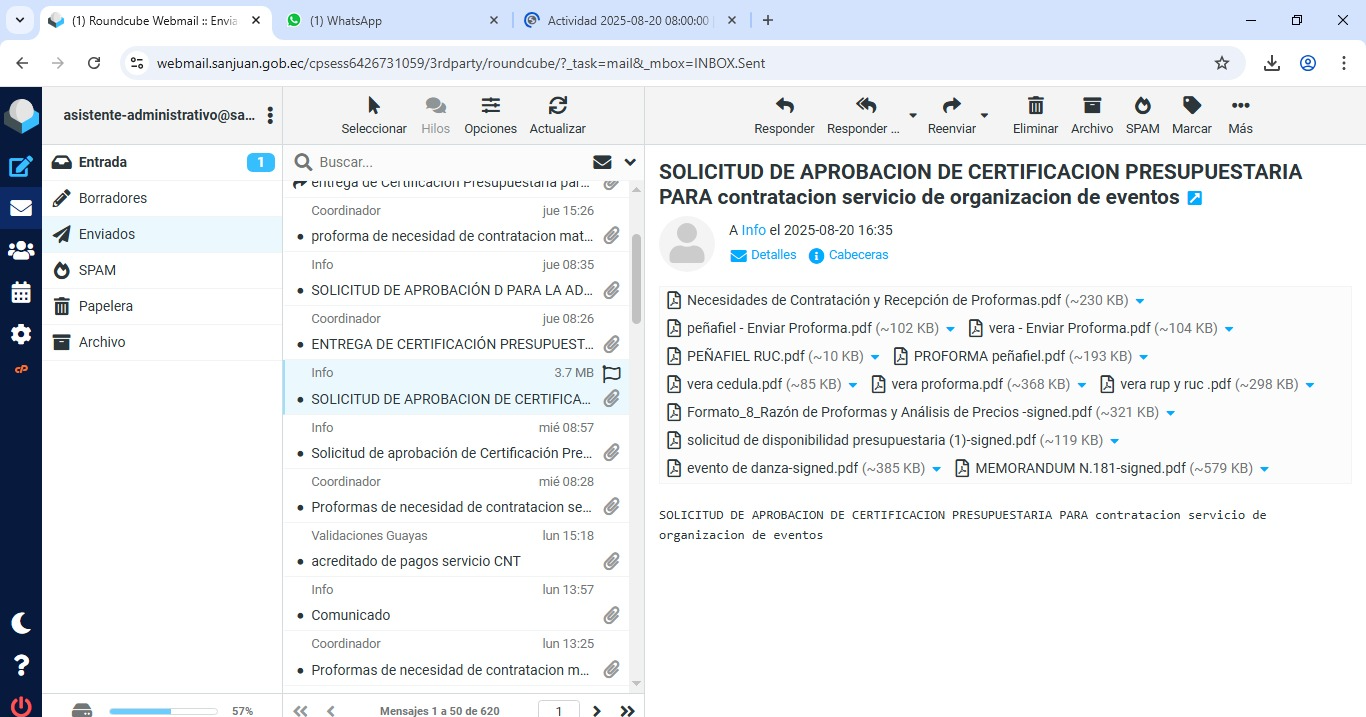
Task: Toggle flag on the selected message
Action: pyautogui.click(x=612, y=373)
